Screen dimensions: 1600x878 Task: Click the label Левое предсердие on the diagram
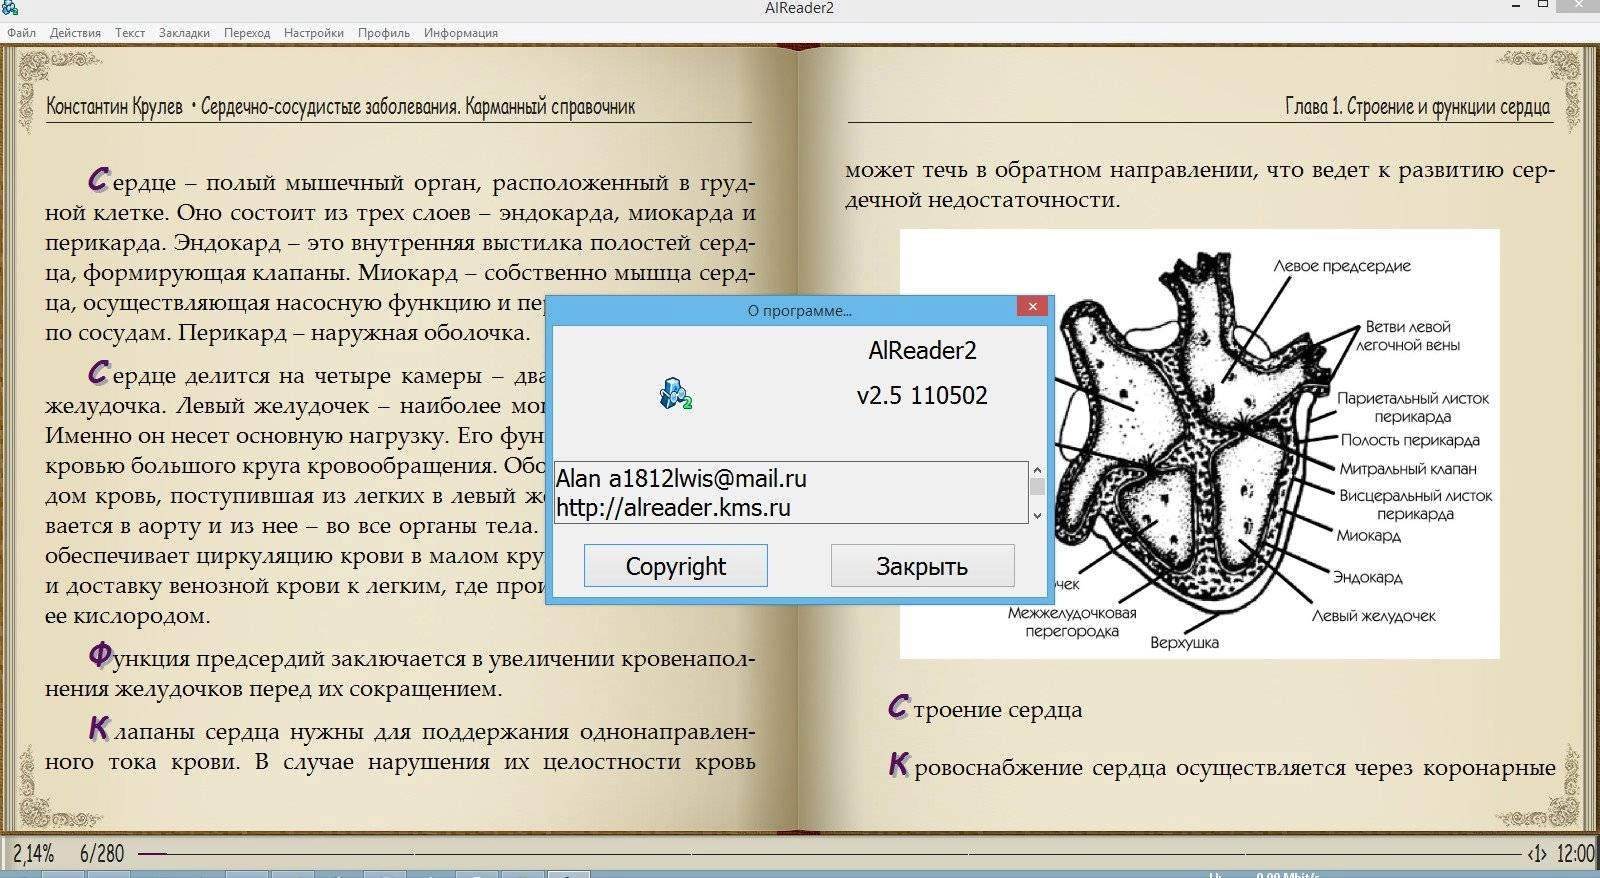pyautogui.click(x=1342, y=266)
